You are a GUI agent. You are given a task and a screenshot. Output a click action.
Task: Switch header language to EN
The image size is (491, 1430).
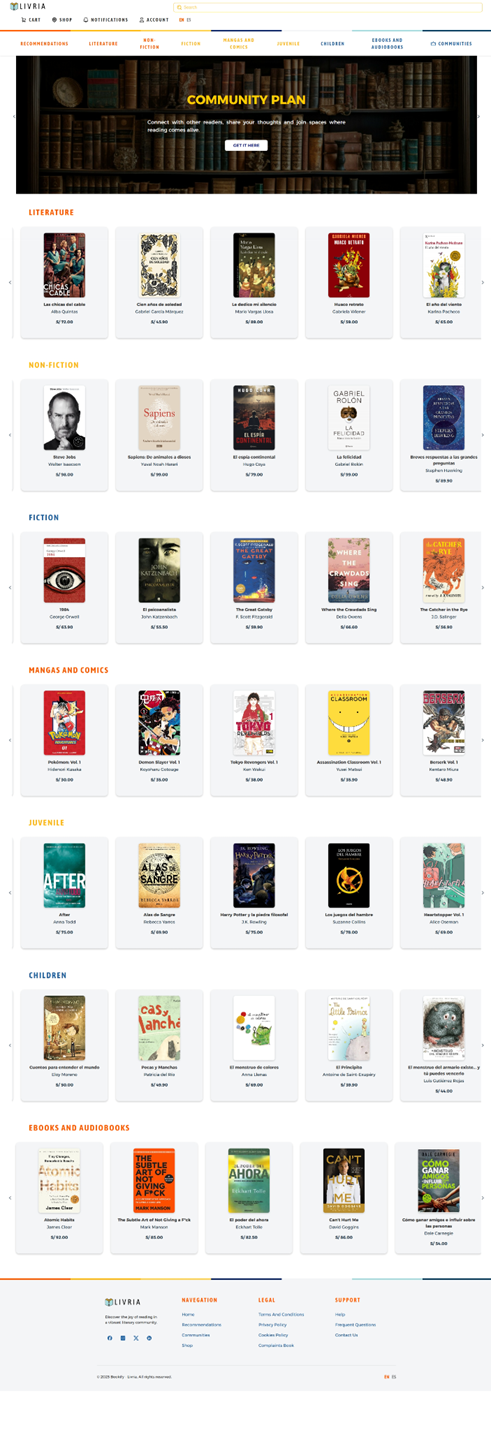pyautogui.click(x=181, y=20)
